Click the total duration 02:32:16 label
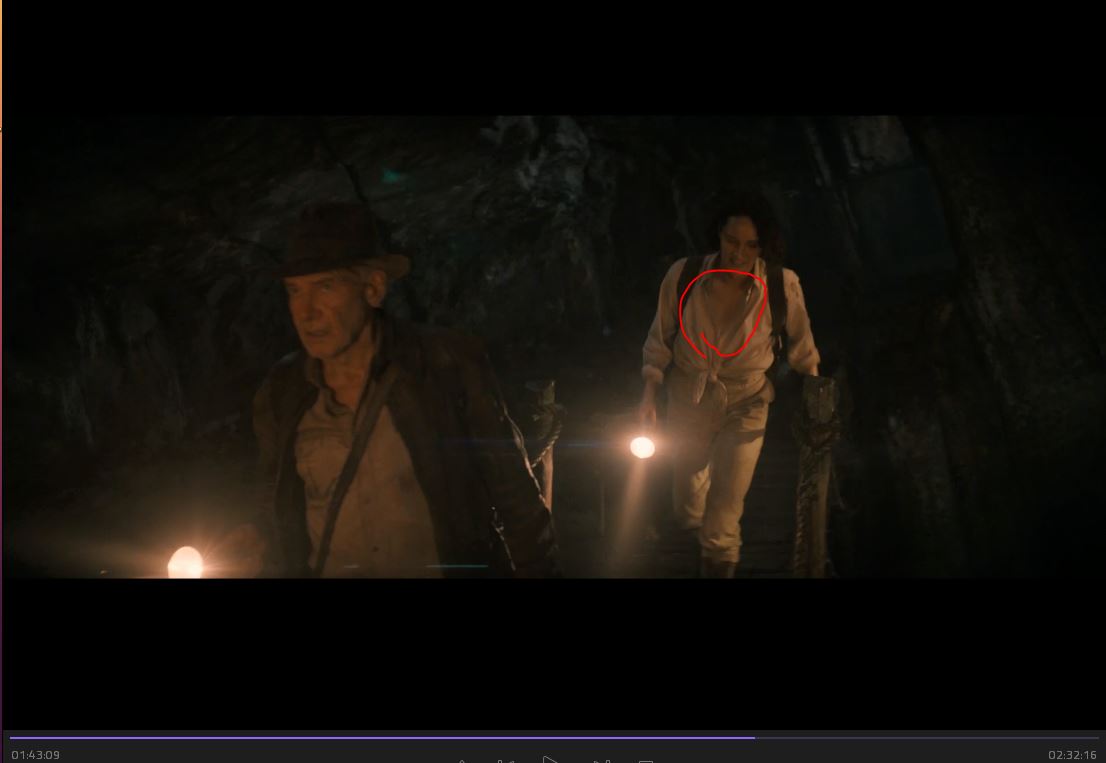The height and width of the screenshot is (763, 1106). click(x=1072, y=754)
